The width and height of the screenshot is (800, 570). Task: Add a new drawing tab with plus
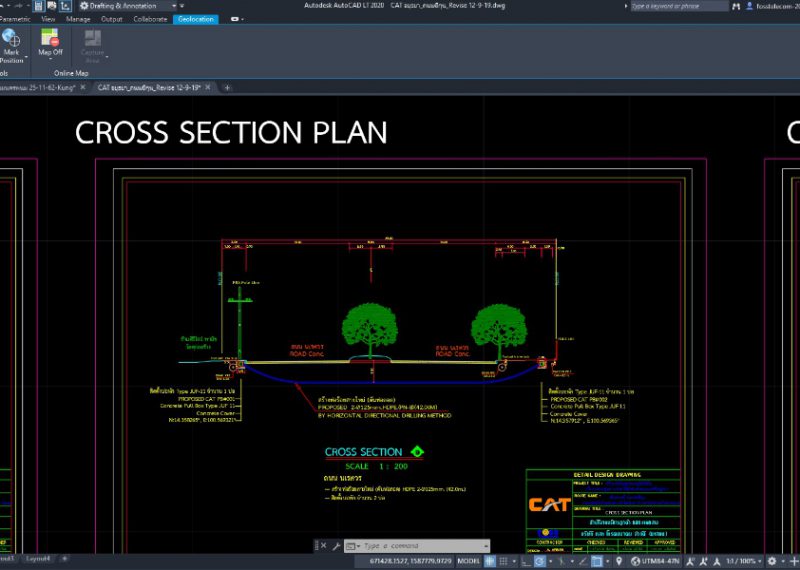pyautogui.click(x=227, y=88)
